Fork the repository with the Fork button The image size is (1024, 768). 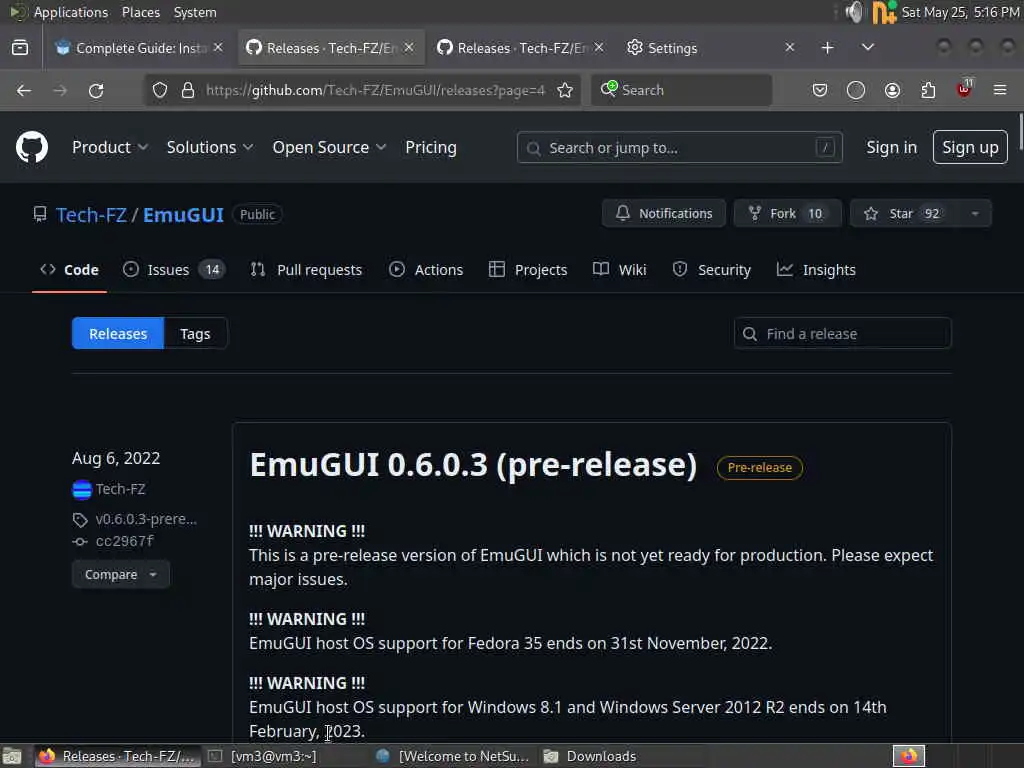click(x=787, y=214)
